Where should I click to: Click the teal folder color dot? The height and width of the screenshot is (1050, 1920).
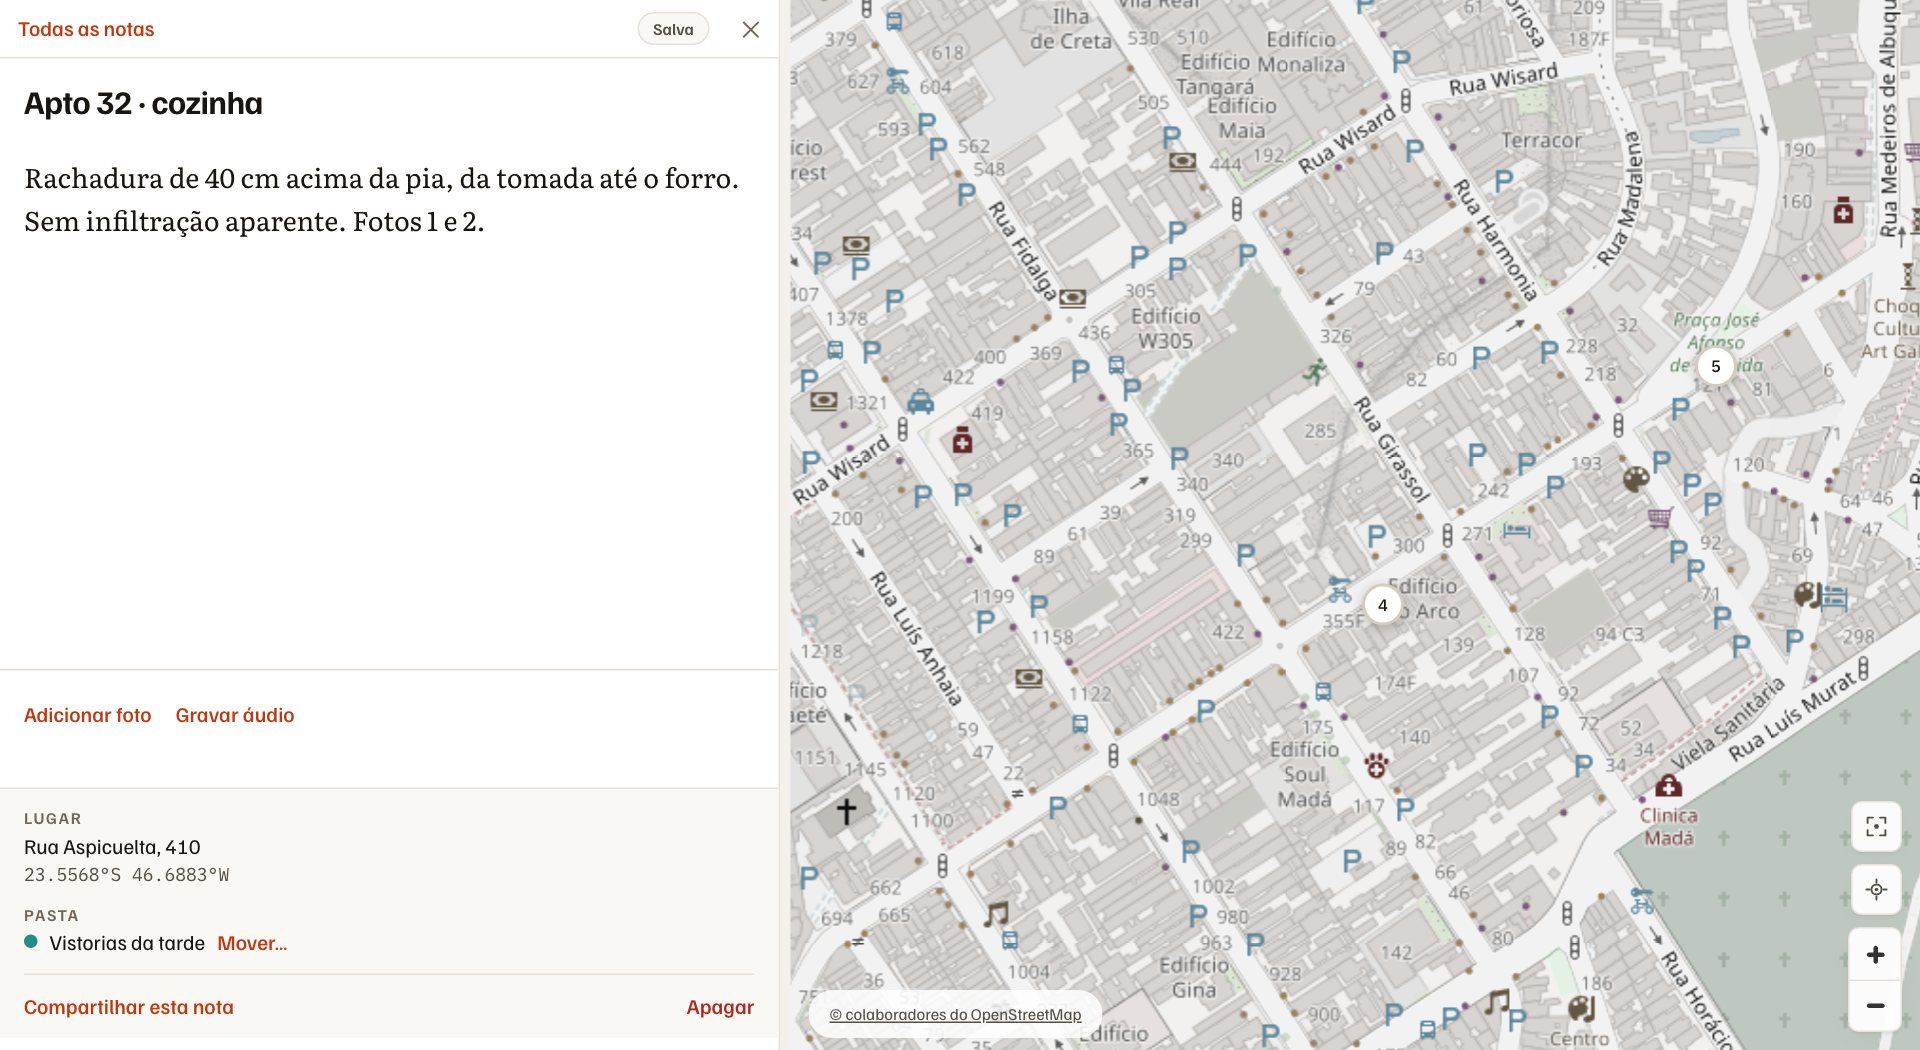(x=31, y=942)
